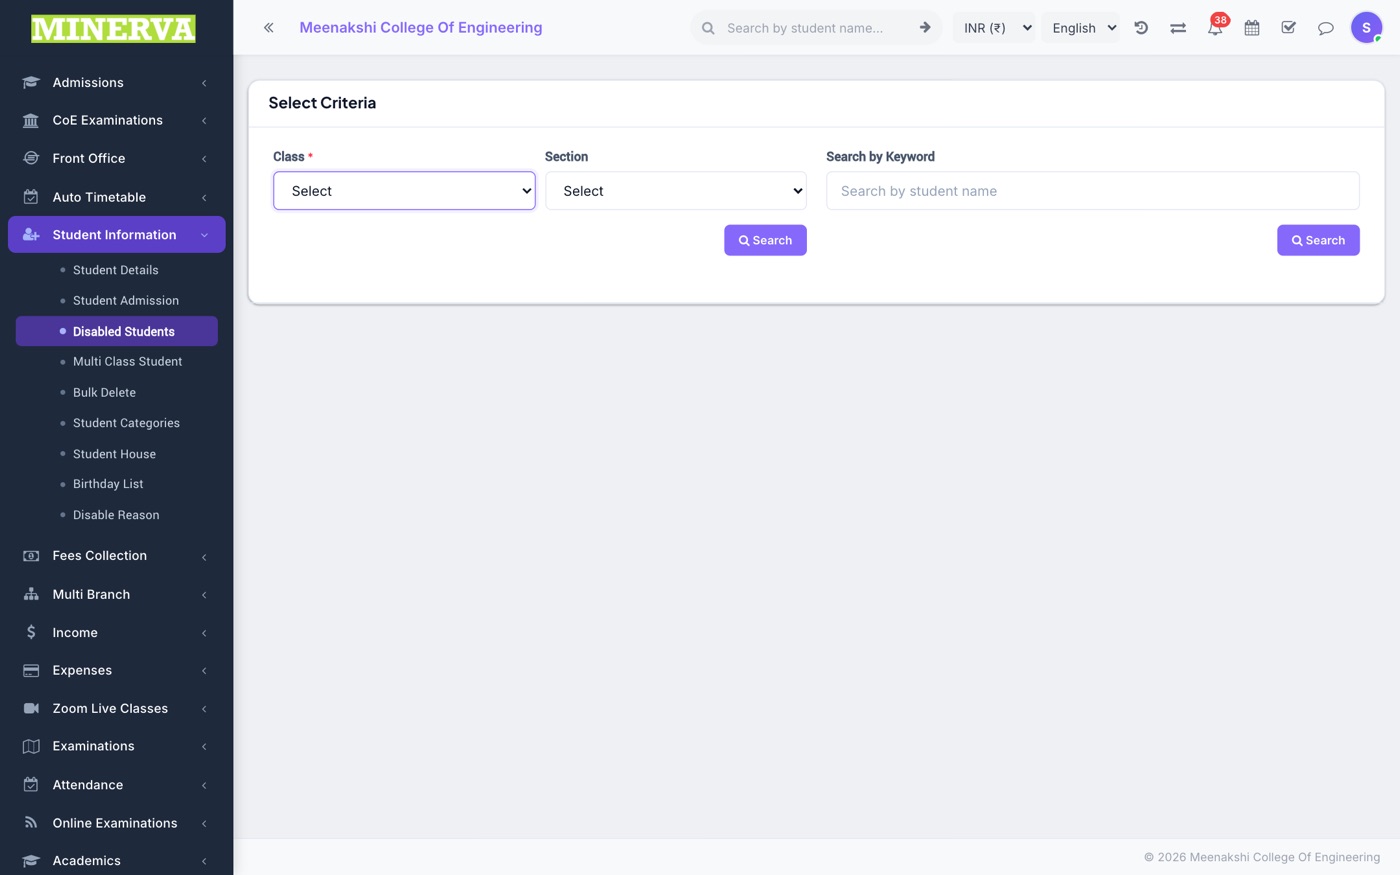
Task: Open notifications bell with 38 badge
Action: point(1215,28)
